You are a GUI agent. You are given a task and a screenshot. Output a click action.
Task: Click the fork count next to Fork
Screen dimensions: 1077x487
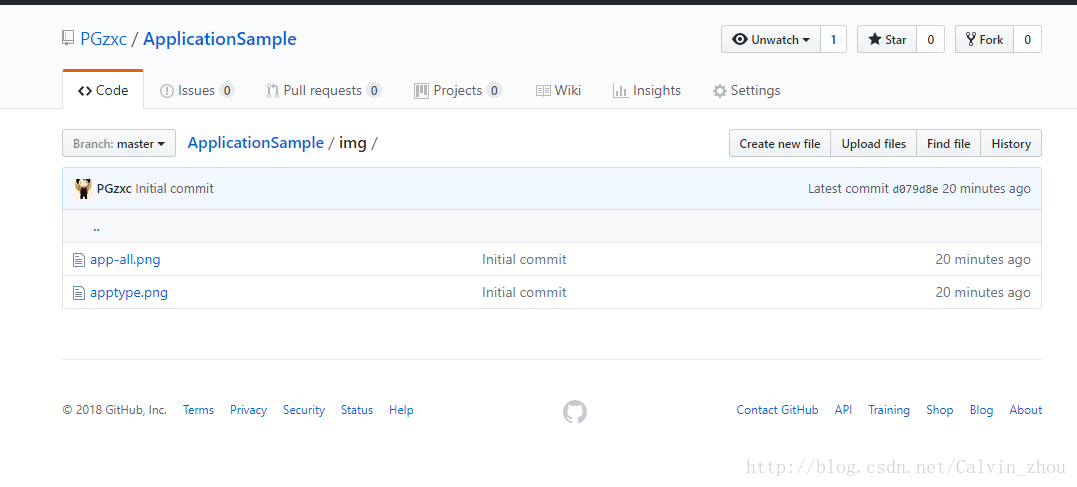click(x=1028, y=39)
